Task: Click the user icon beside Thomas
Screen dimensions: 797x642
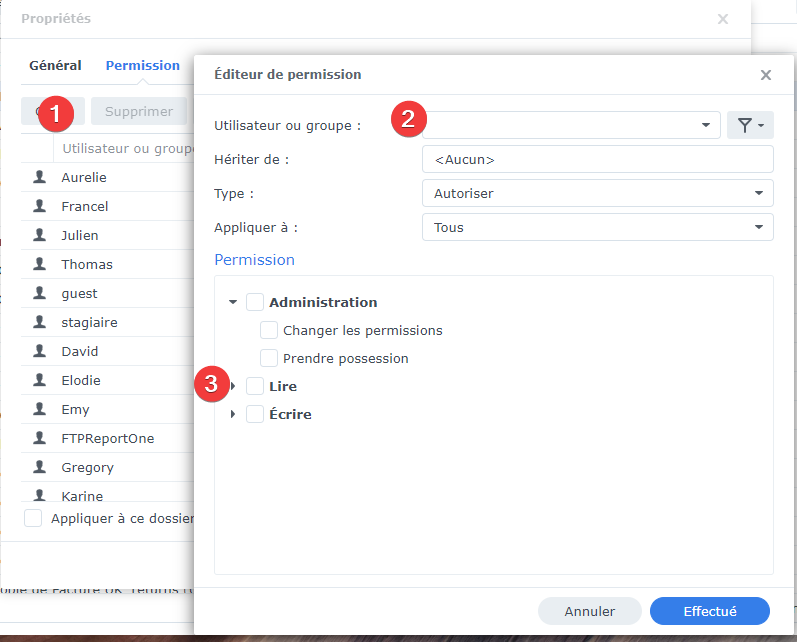Action: (40, 264)
